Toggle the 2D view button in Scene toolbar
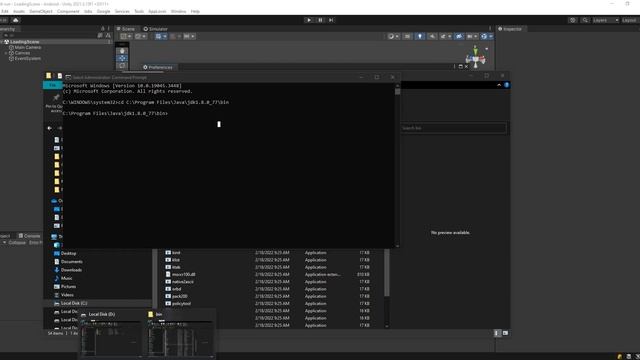This screenshot has width=640, height=360. click(407, 36)
